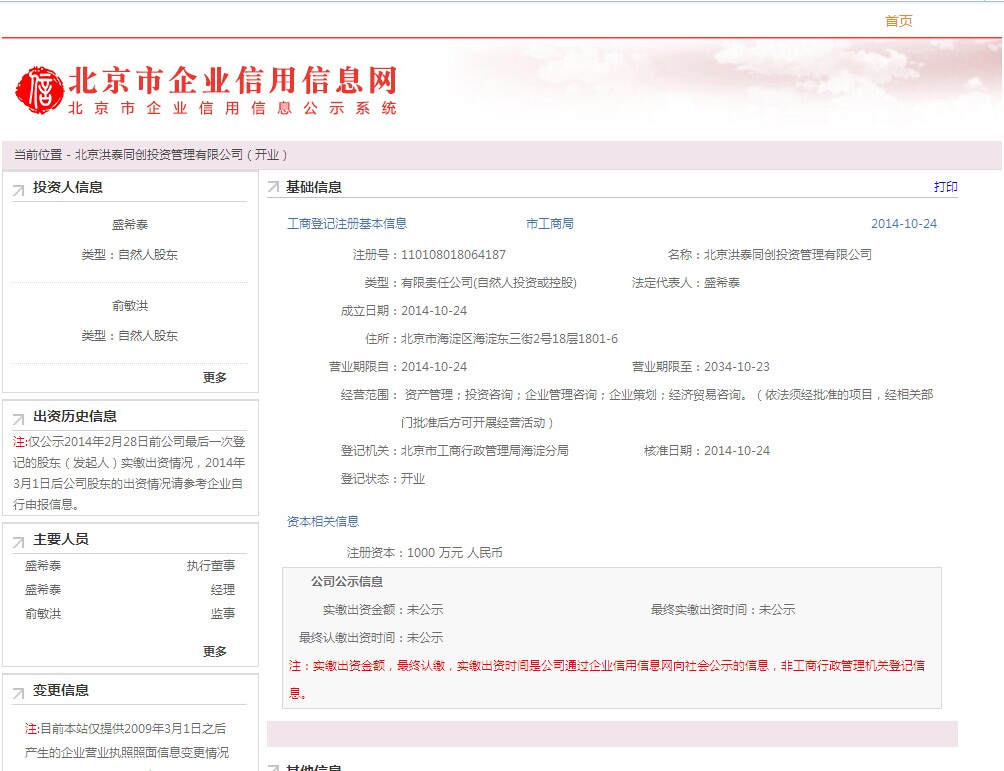Open 更多 in the 投资人信息 panel

(215, 377)
